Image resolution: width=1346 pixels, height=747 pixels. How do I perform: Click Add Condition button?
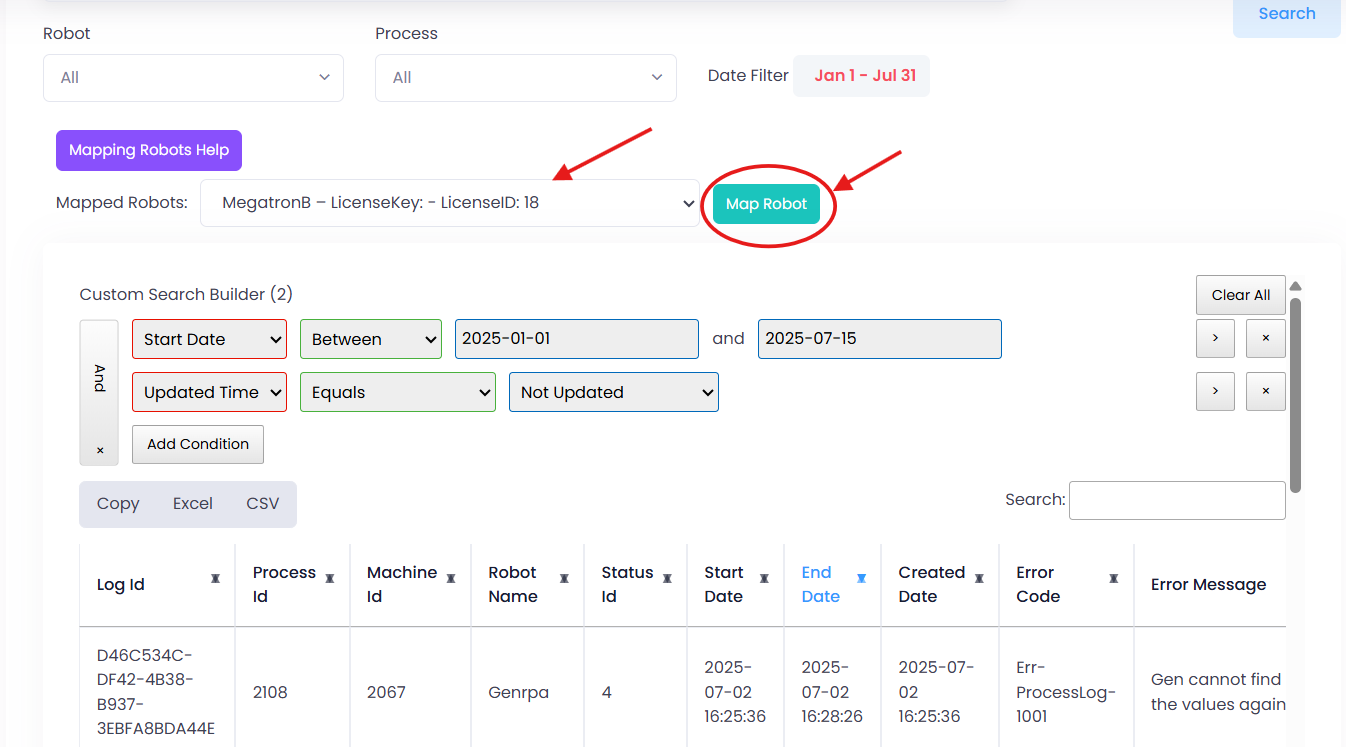pos(198,444)
